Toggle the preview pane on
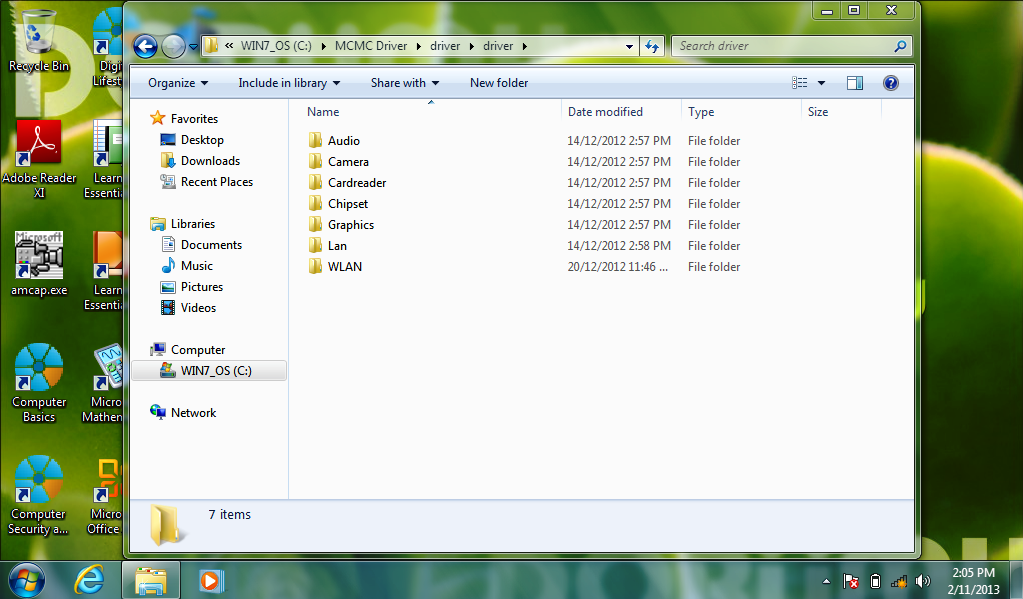The image size is (1023, 599). (x=855, y=83)
